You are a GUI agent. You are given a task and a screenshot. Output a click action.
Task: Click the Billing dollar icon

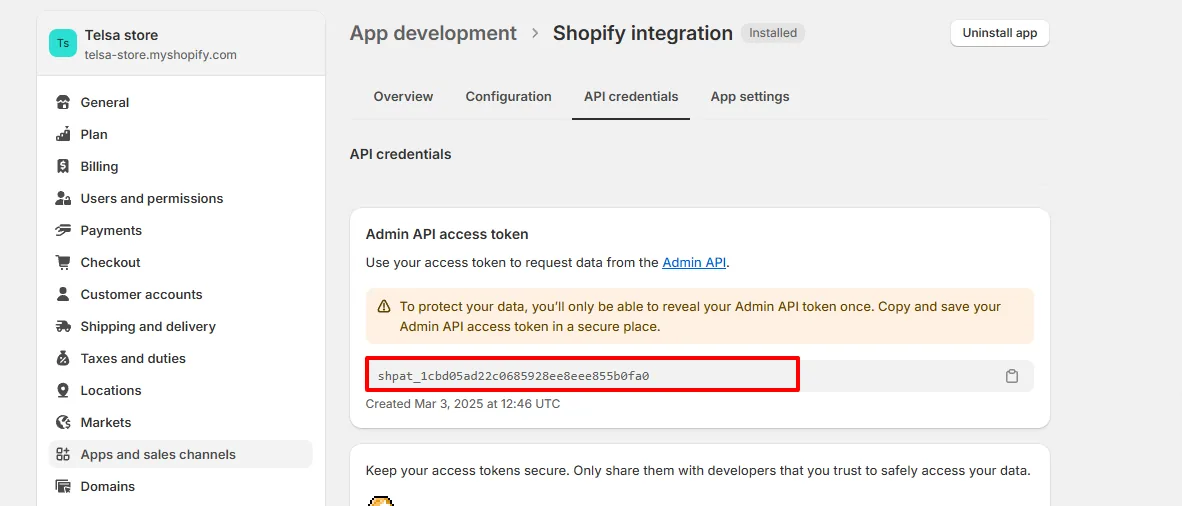pos(63,167)
